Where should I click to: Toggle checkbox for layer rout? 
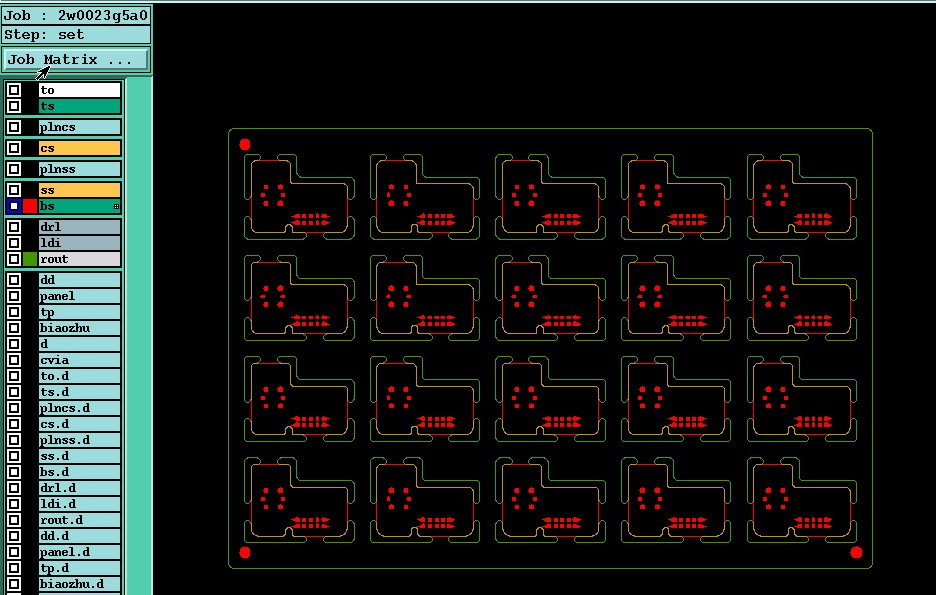(14, 259)
